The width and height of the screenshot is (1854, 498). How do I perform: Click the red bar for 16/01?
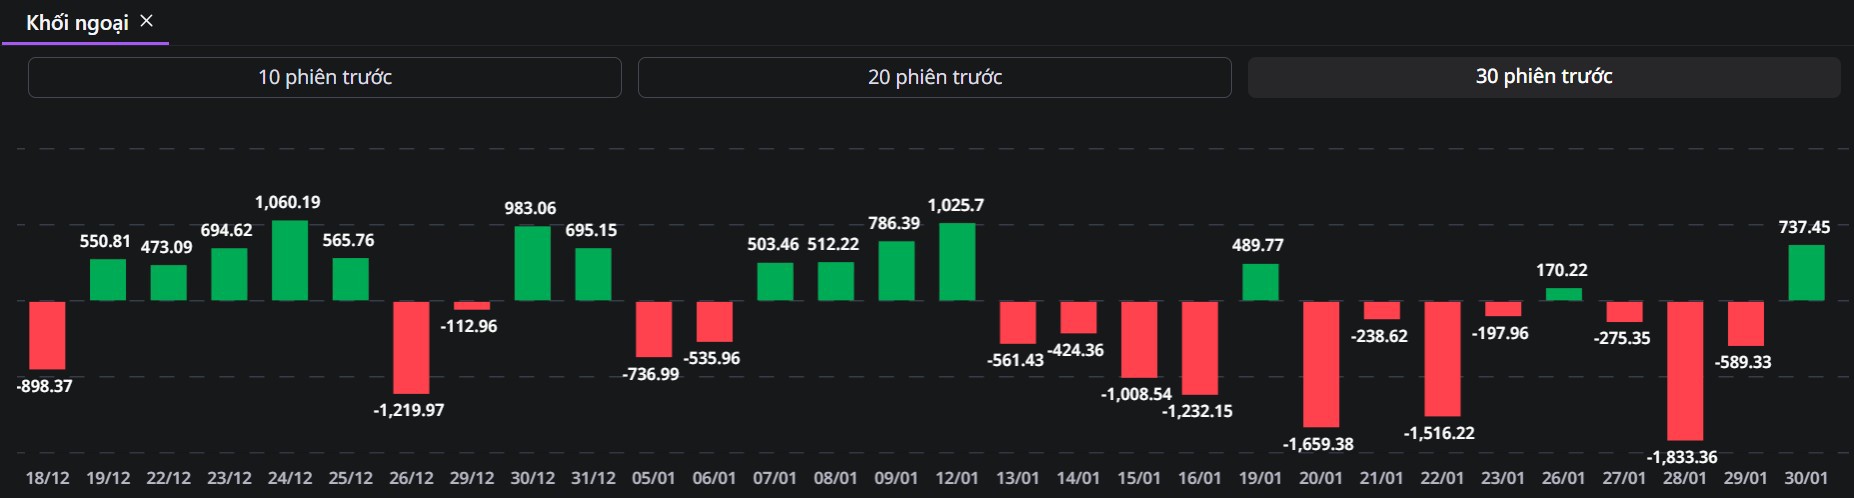pos(1200,348)
